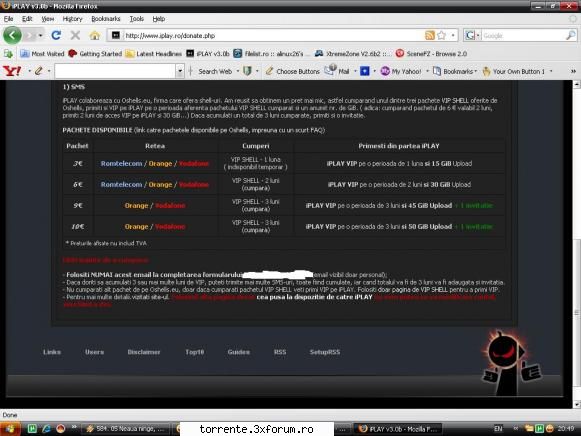The width and height of the screenshot is (581, 436).
Task: Open the Help menu
Action: point(159,19)
